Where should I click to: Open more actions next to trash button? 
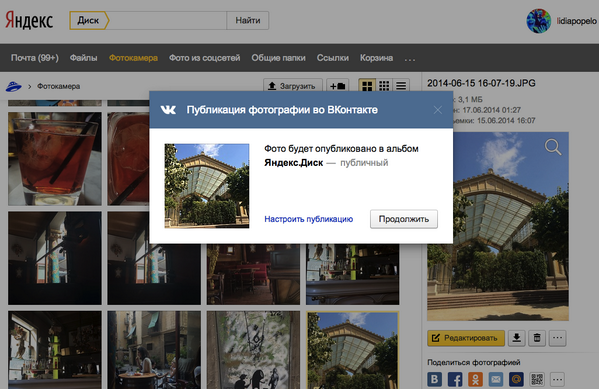(557, 338)
